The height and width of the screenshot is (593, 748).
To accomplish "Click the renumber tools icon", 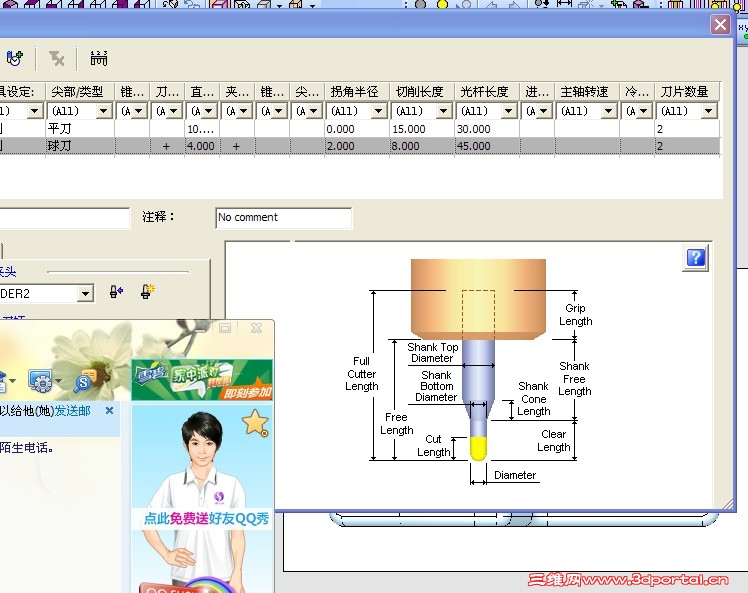I will (99, 58).
